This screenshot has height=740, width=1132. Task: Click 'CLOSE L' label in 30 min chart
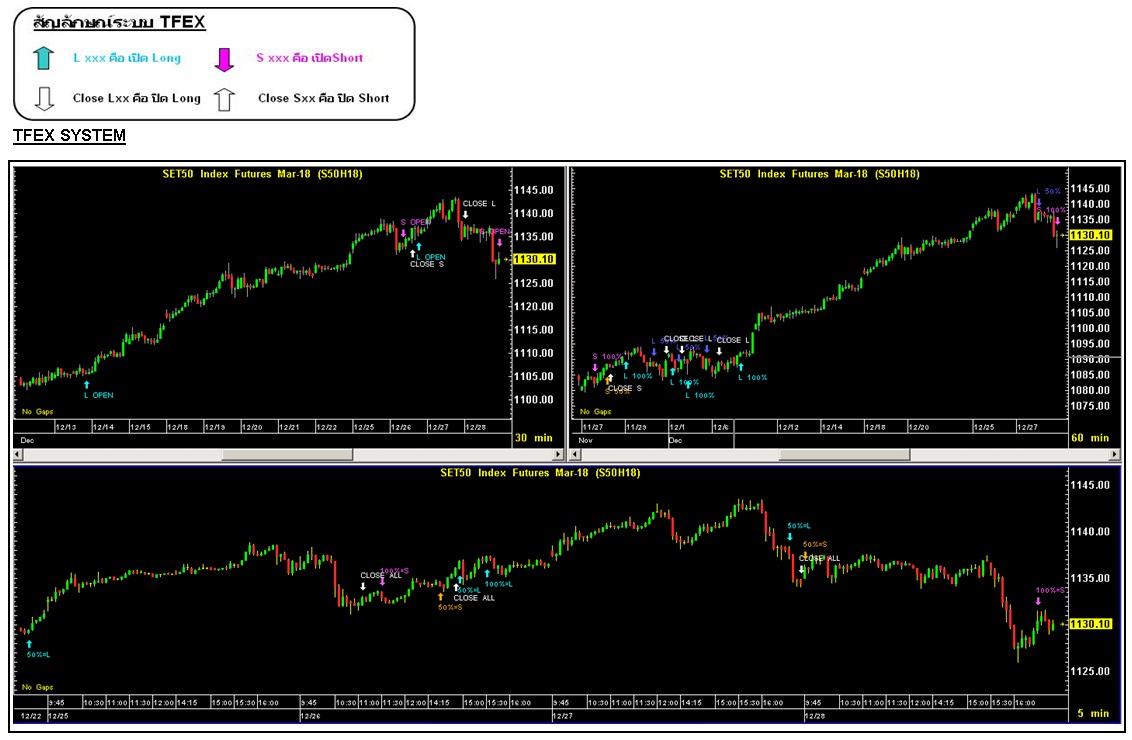click(x=479, y=204)
